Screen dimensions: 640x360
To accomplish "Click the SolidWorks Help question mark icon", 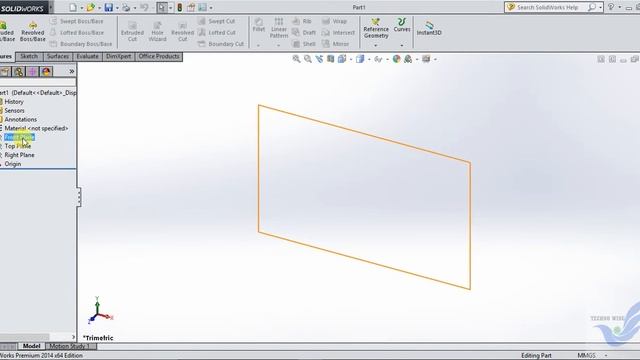I will click(611, 7).
